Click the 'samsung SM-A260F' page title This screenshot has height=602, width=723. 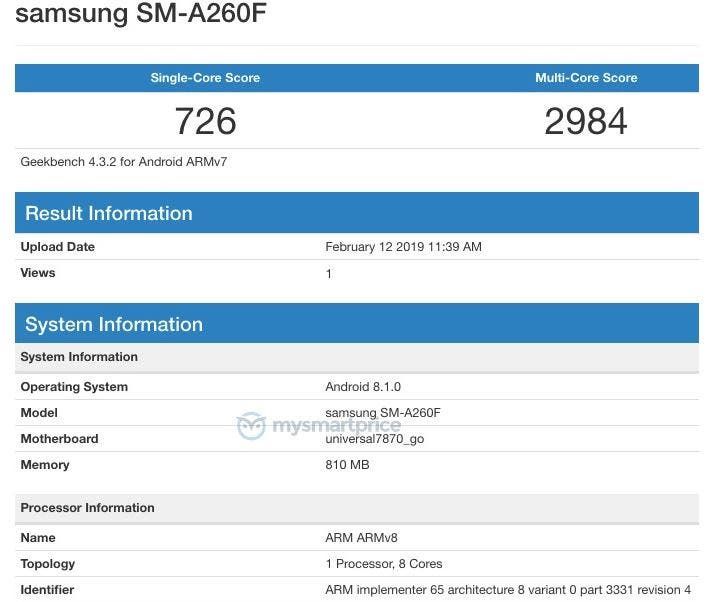pos(141,12)
